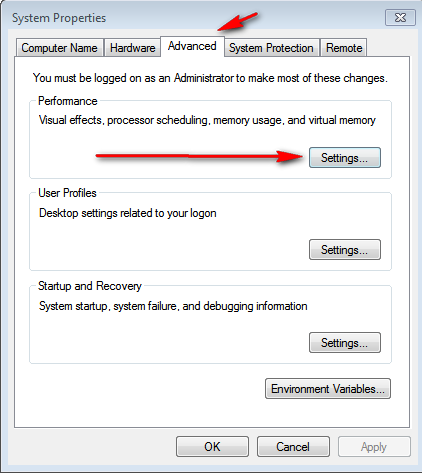Go to the System Protection tab
Viewport: 422px width, 473px height.
[271, 48]
